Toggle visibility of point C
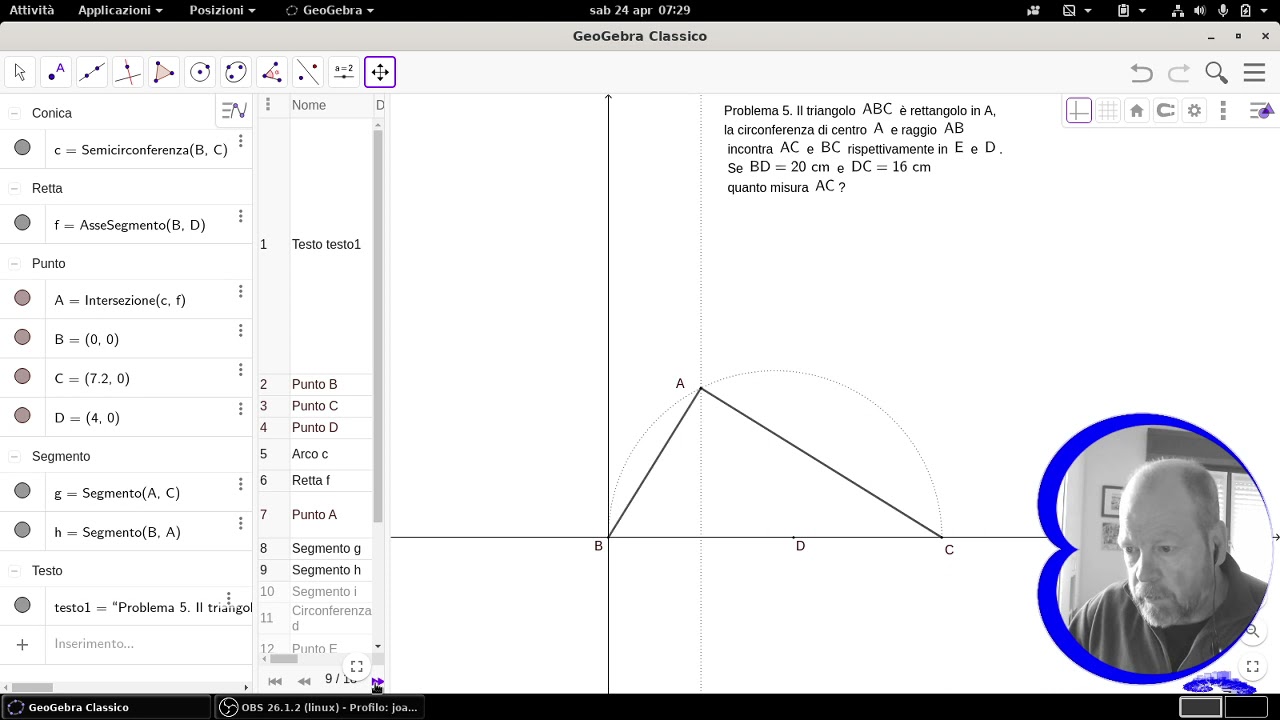This screenshot has width=1280, height=720. click(22, 376)
